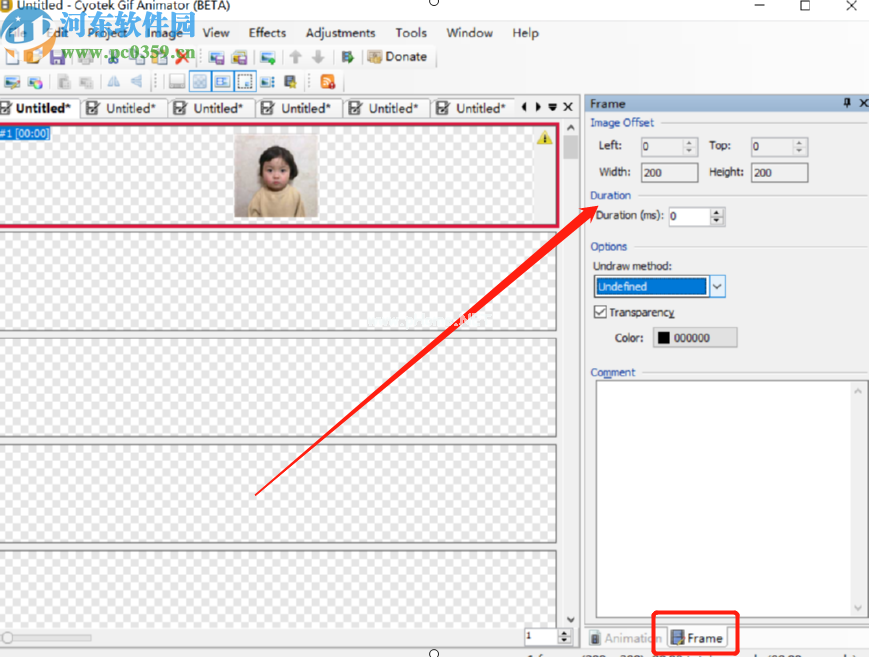Click the orange RSS feed icon
869x657 pixels.
point(327,82)
